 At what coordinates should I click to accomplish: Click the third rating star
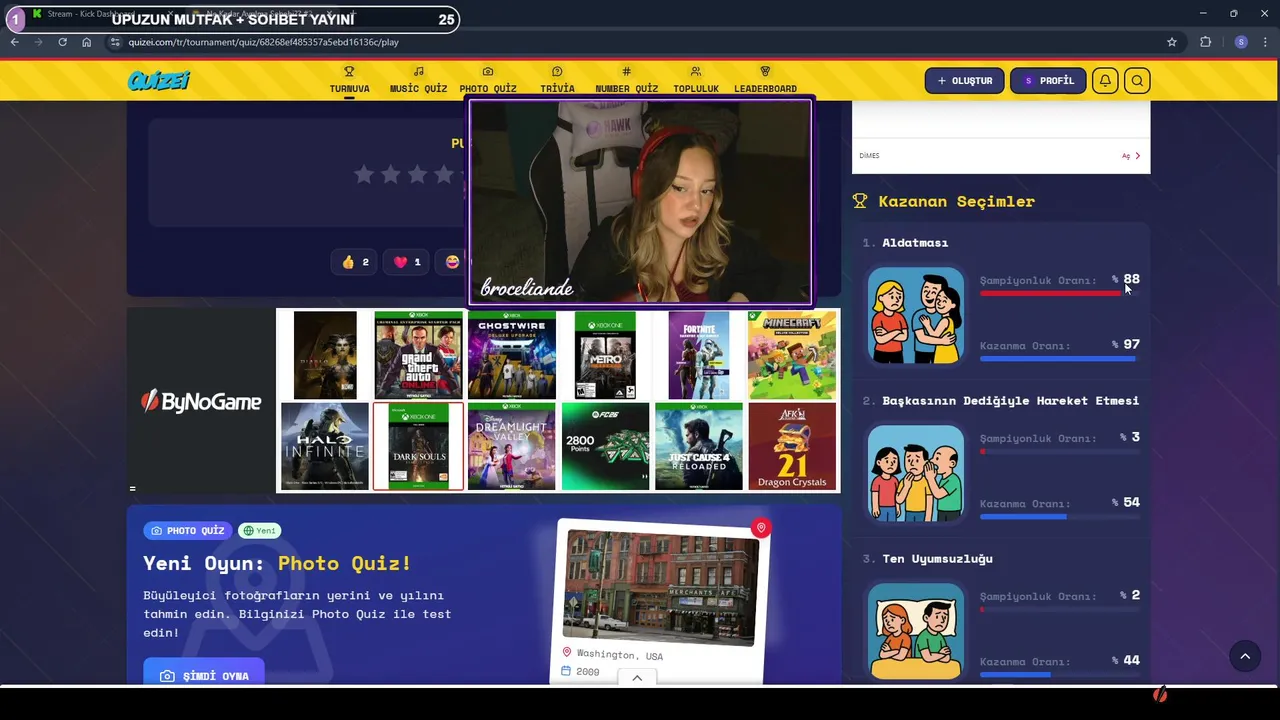click(418, 175)
